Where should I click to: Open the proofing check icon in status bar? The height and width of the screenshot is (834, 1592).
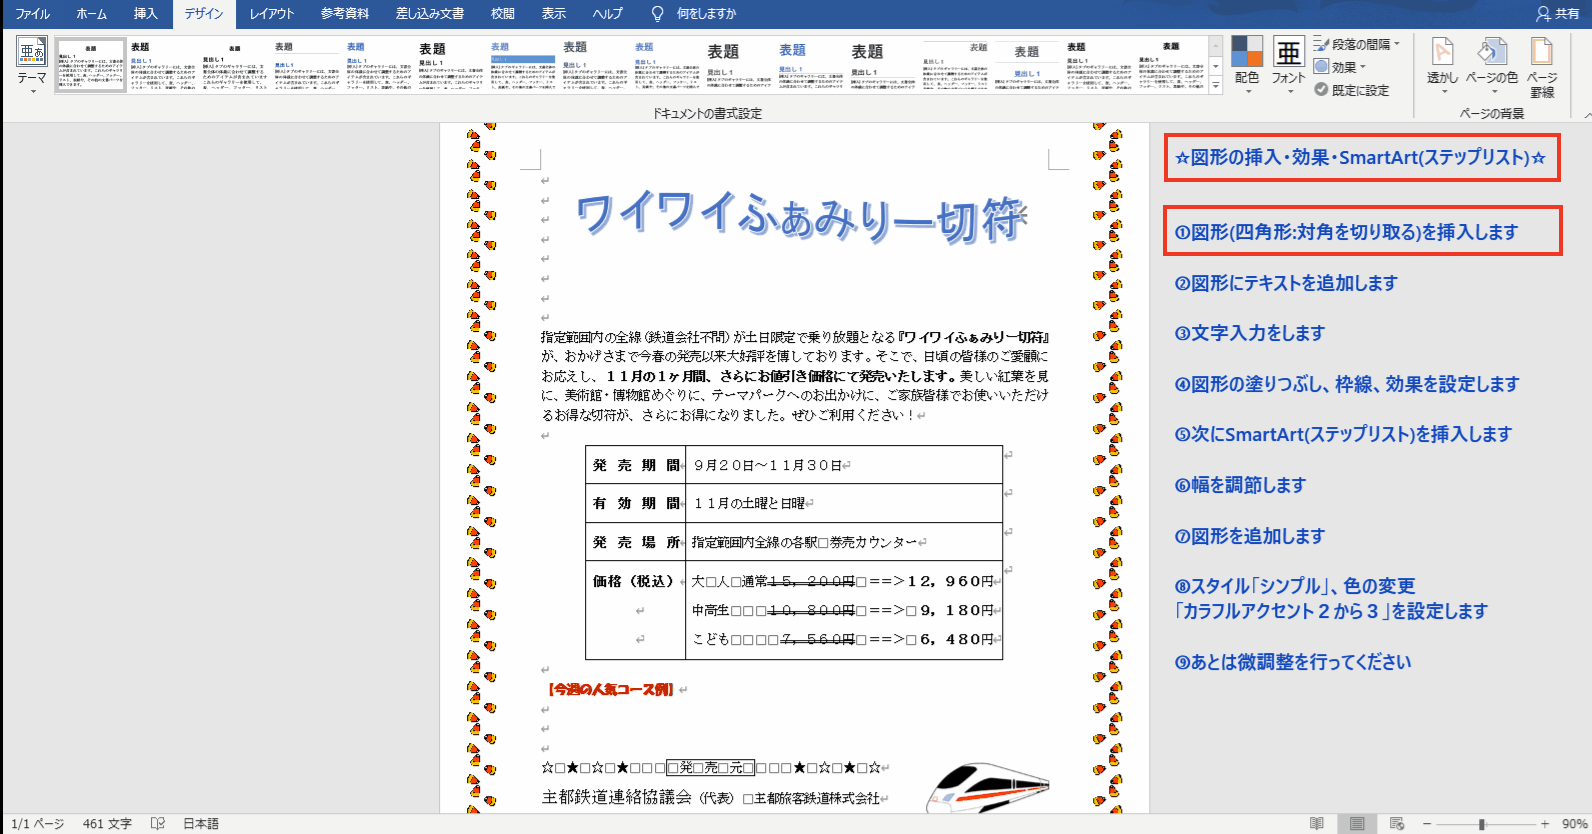[157, 824]
